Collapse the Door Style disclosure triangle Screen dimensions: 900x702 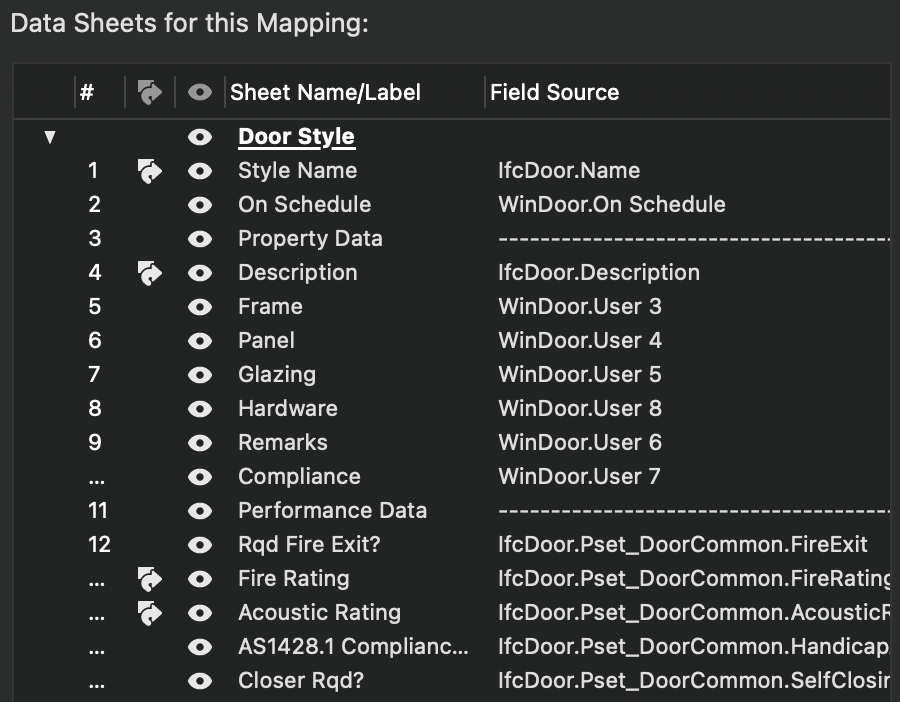50,137
